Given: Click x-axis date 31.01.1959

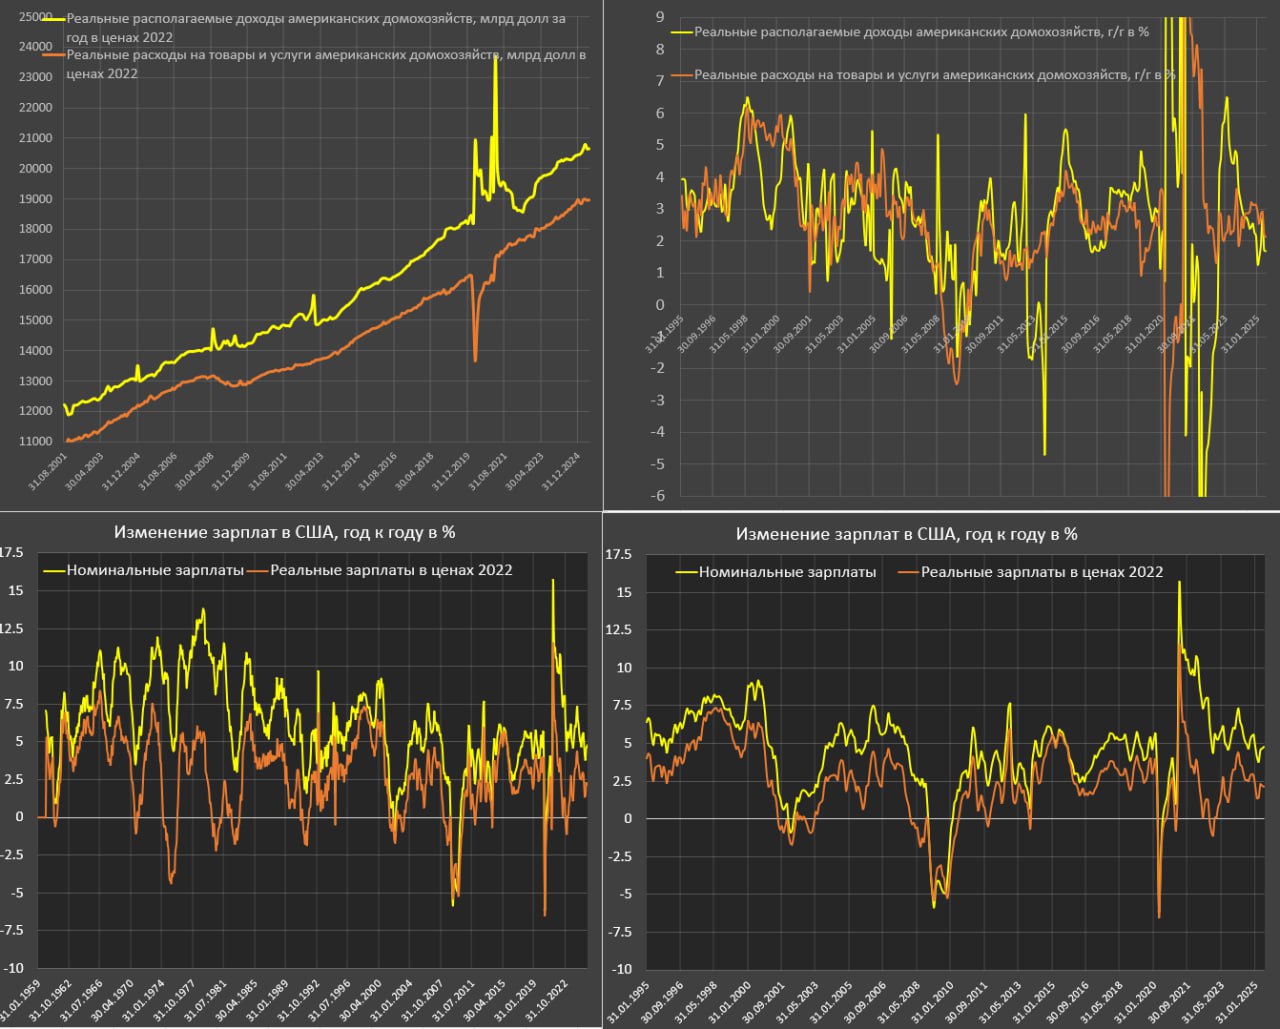Looking at the screenshot, I should click(x=19, y=1001).
